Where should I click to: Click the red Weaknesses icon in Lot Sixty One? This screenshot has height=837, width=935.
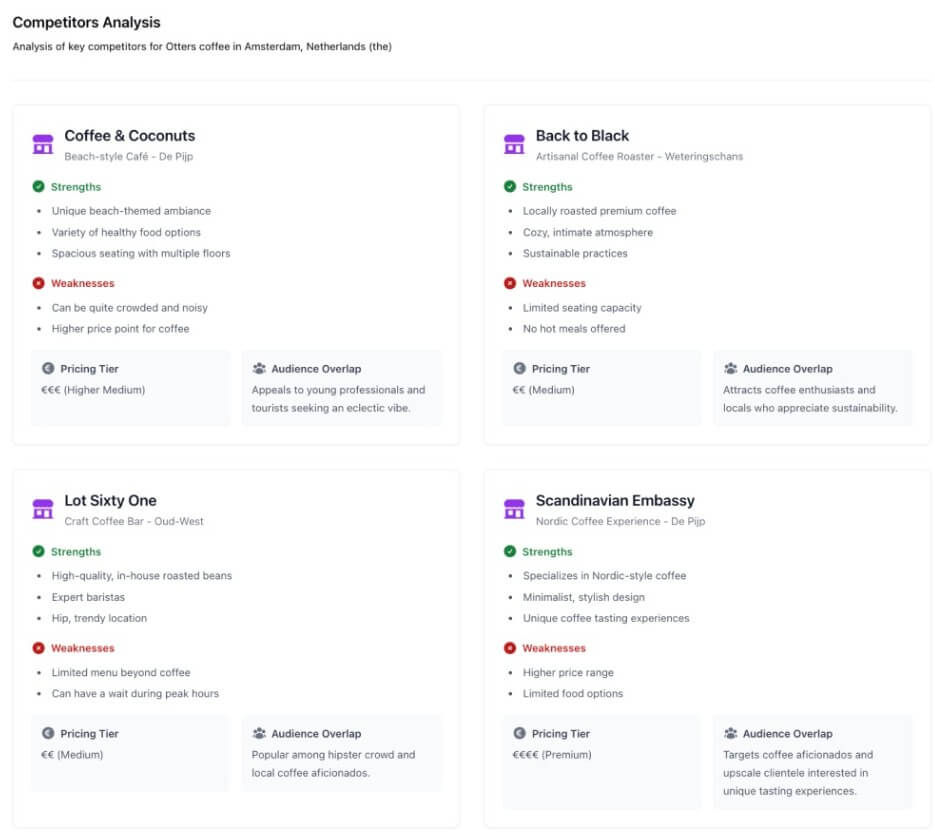tap(39, 648)
